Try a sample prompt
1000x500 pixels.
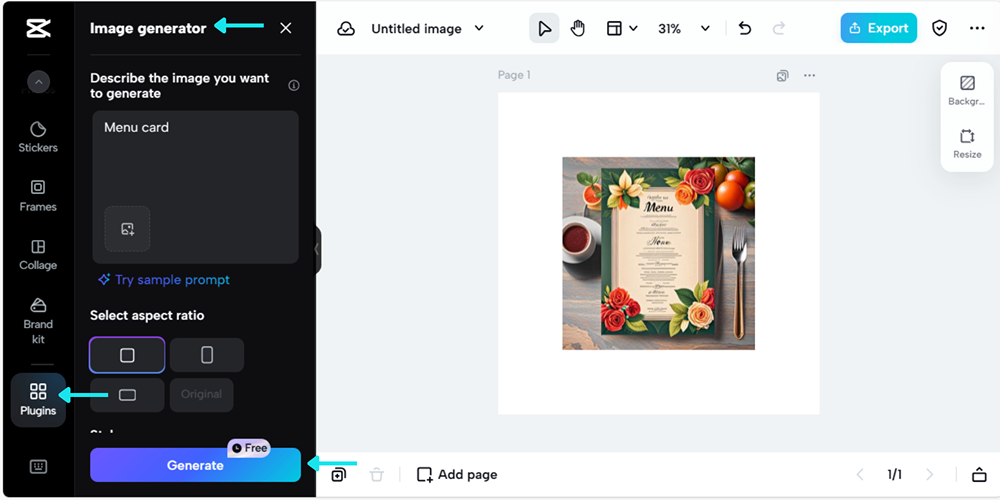point(164,280)
